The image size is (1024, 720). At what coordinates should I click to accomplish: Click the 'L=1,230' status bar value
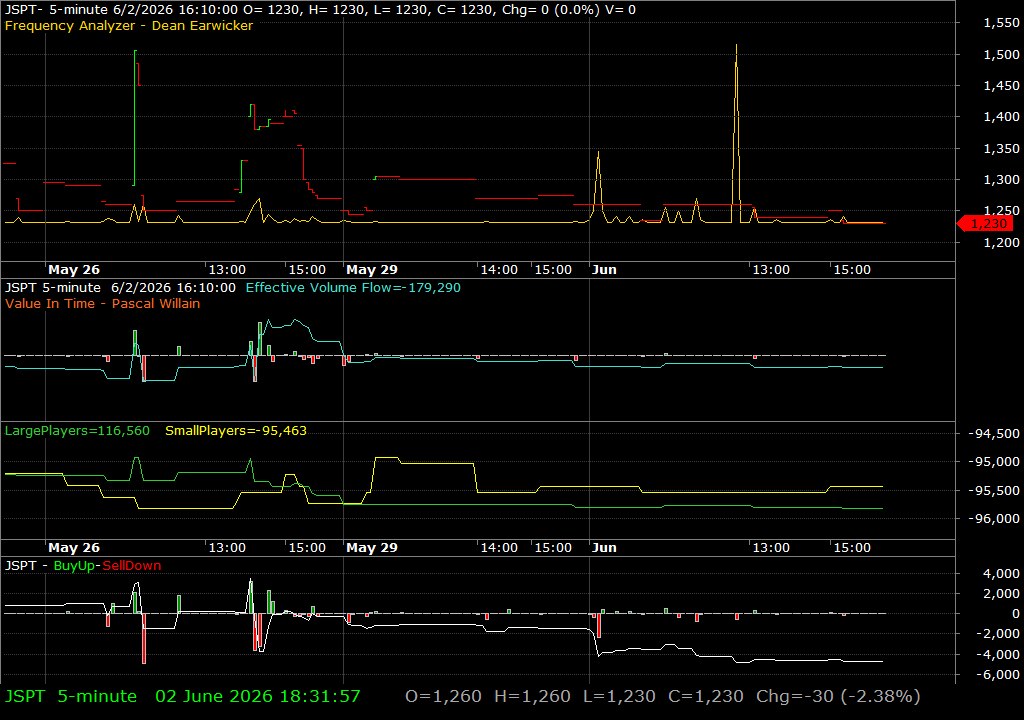[619, 696]
